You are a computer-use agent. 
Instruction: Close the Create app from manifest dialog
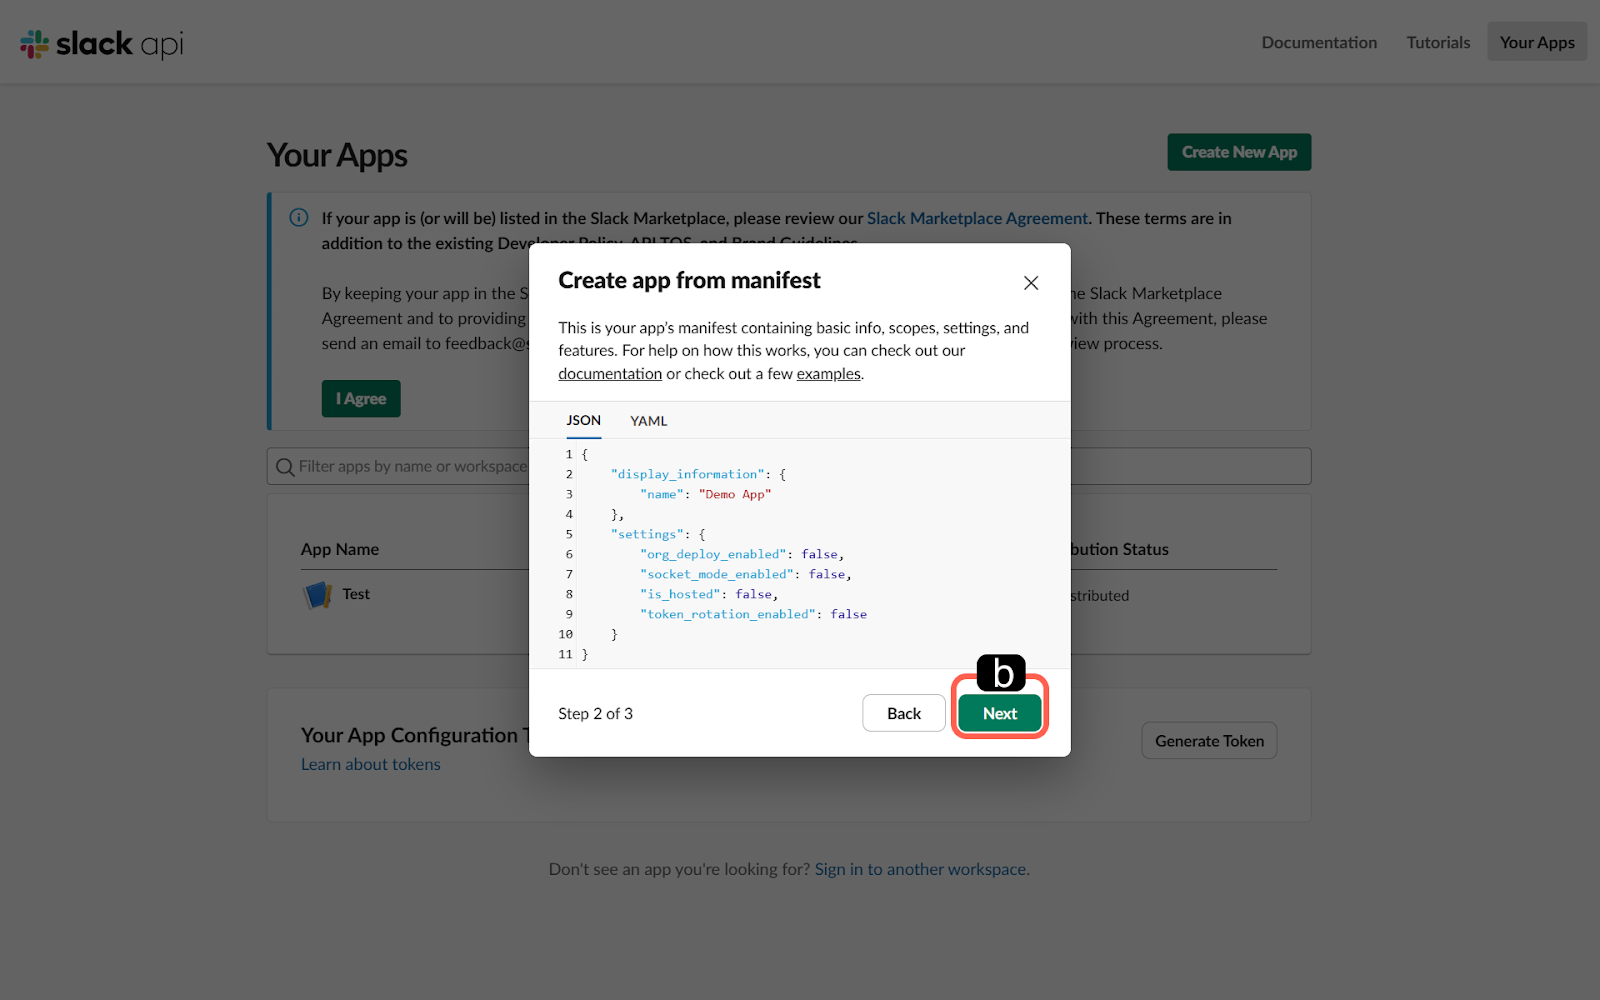pos(1031,283)
